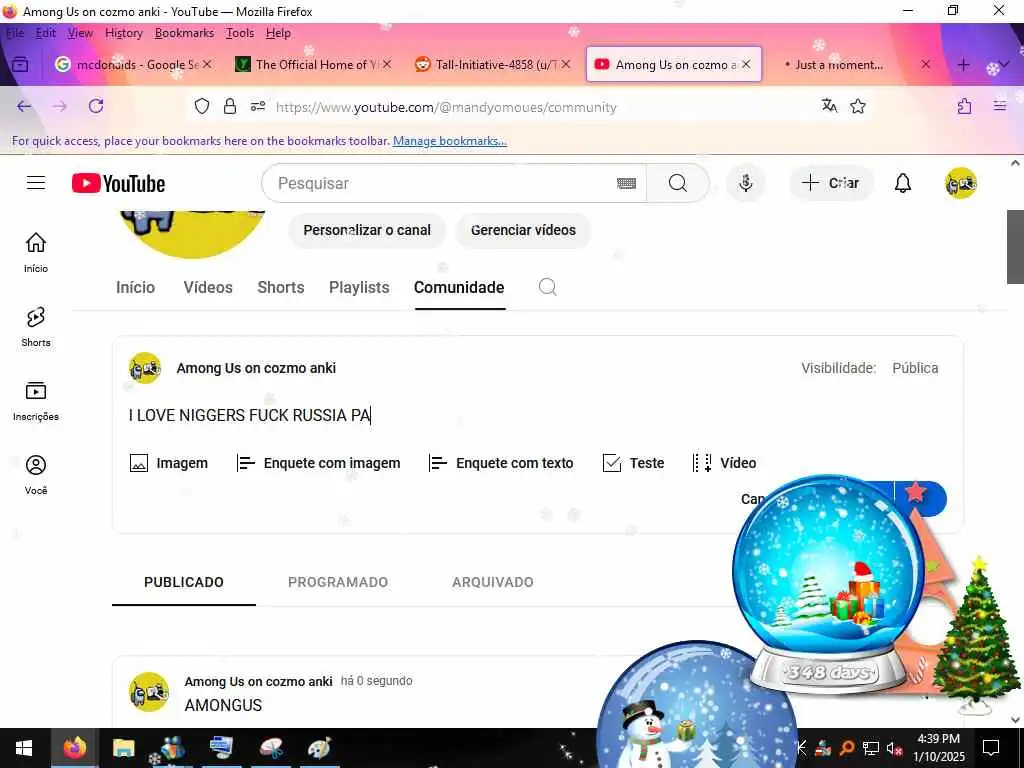Open Firefox History menu

coord(123,33)
